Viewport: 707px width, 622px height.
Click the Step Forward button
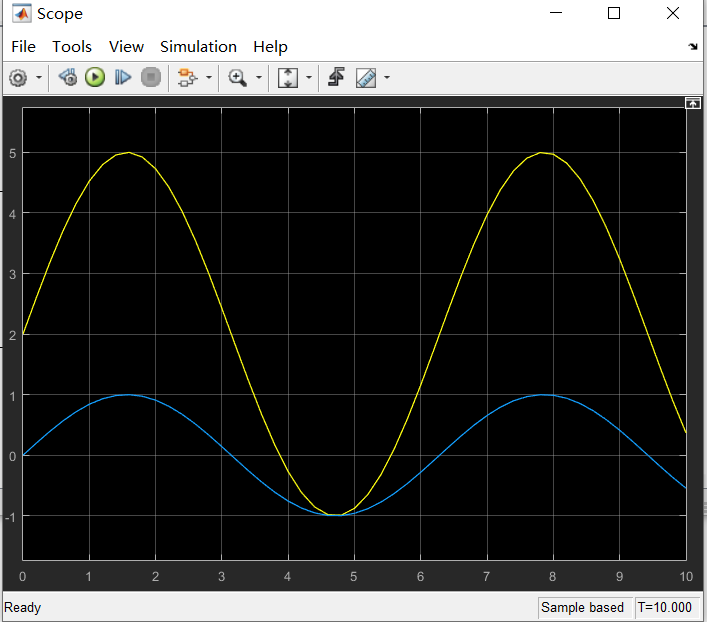pyautogui.click(x=123, y=77)
